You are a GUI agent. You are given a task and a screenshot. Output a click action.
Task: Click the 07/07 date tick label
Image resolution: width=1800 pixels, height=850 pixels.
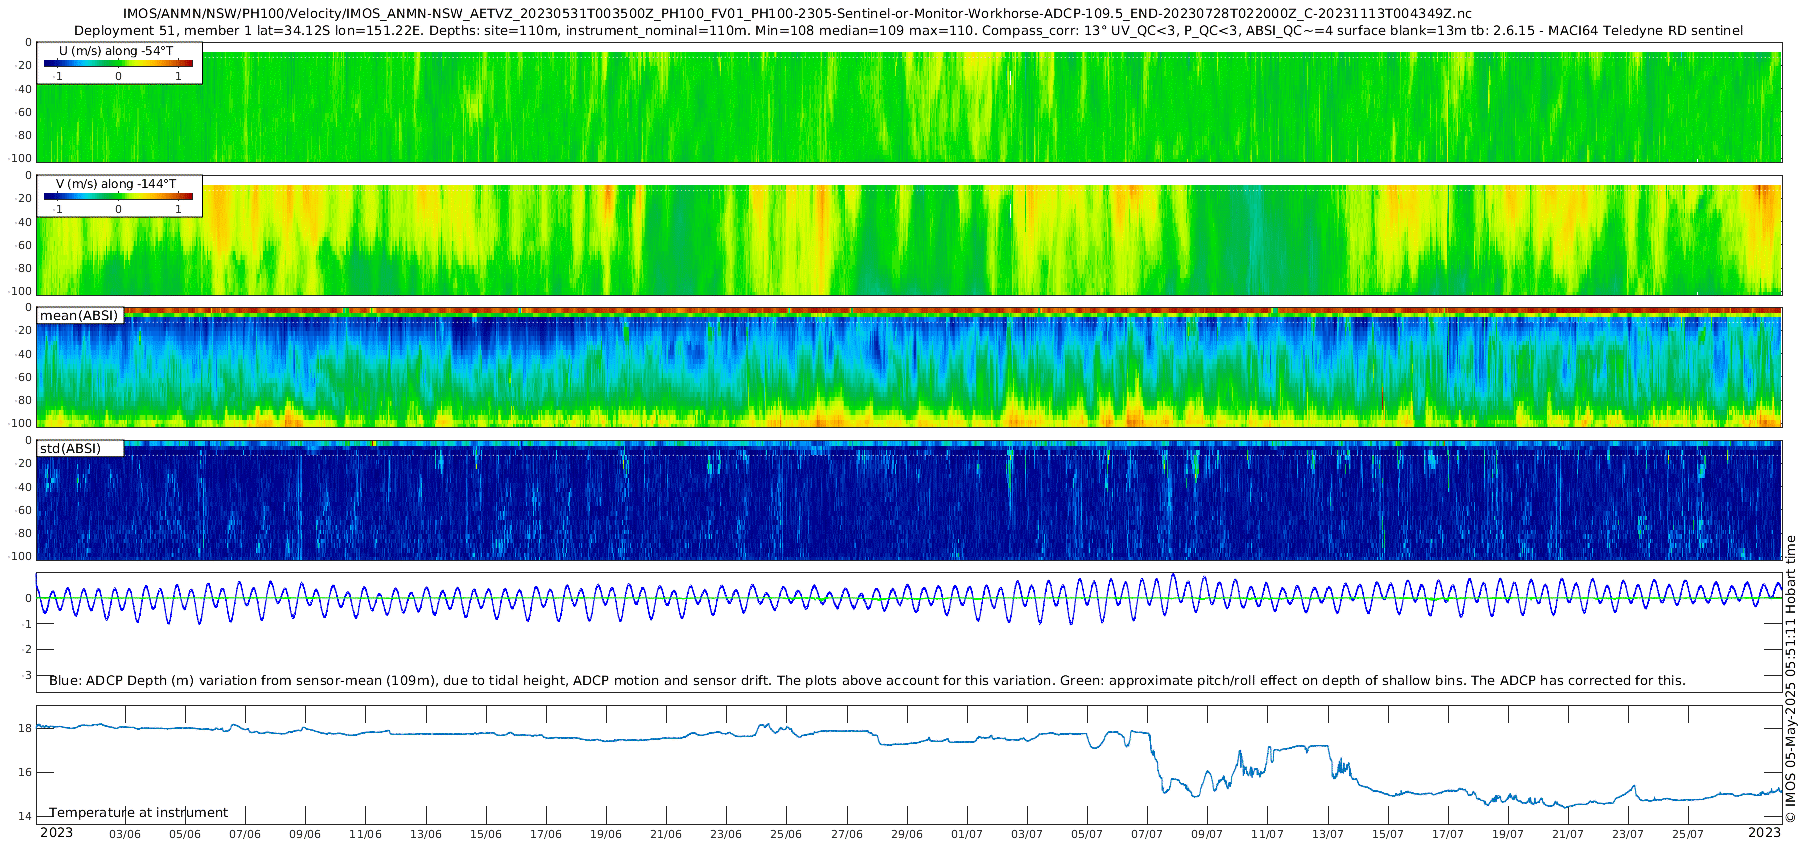[1147, 834]
